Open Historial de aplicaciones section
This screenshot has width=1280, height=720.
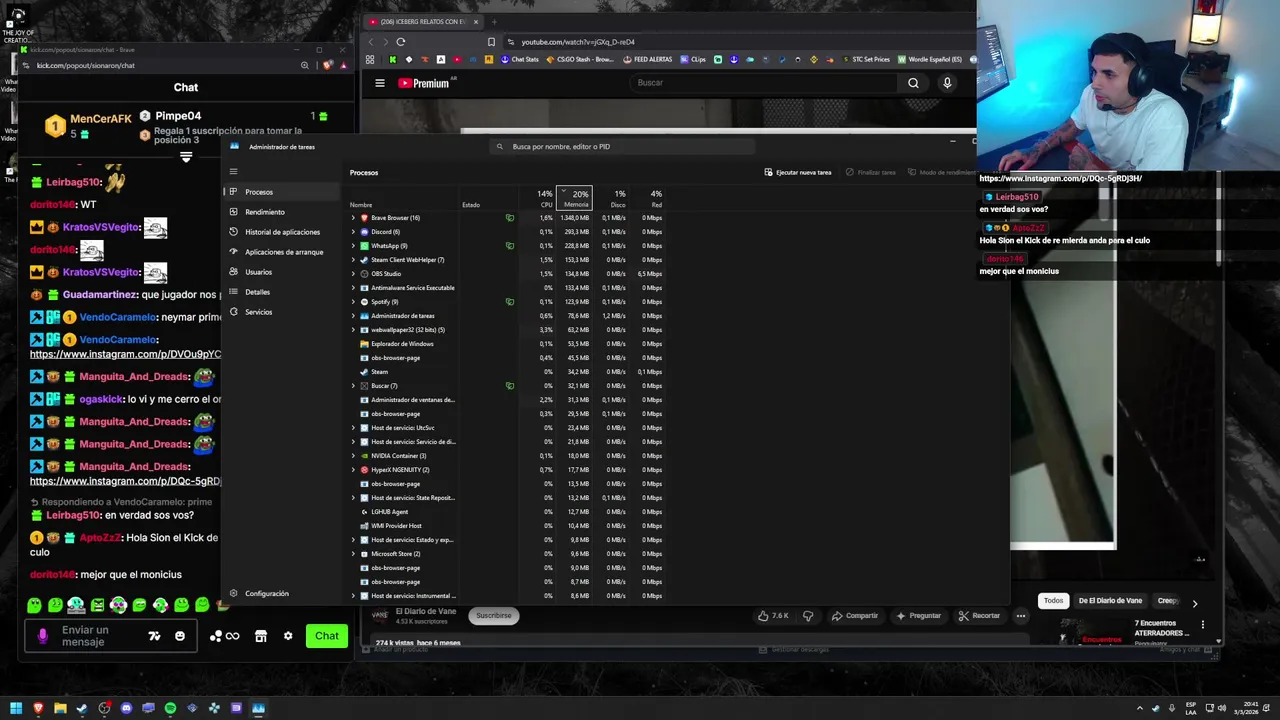pos(282,232)
